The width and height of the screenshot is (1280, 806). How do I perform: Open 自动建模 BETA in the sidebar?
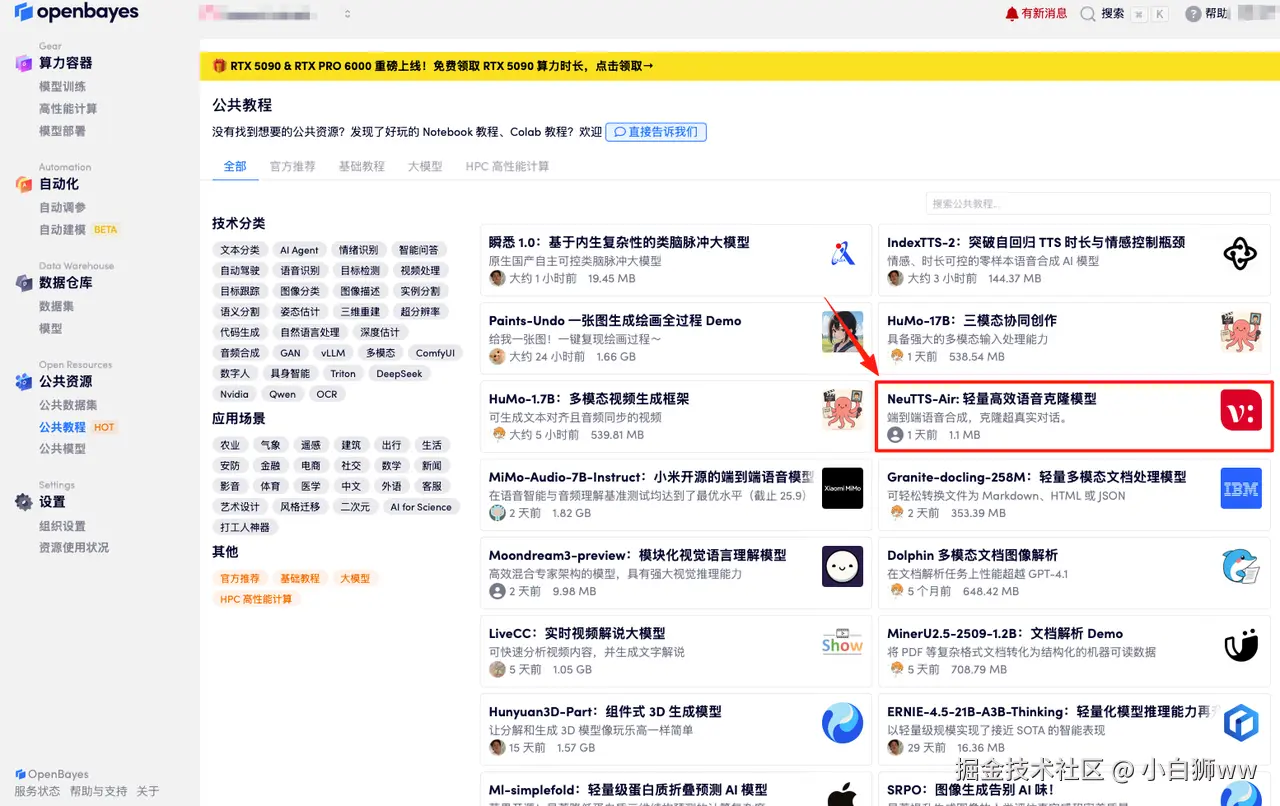pos(78,229)
